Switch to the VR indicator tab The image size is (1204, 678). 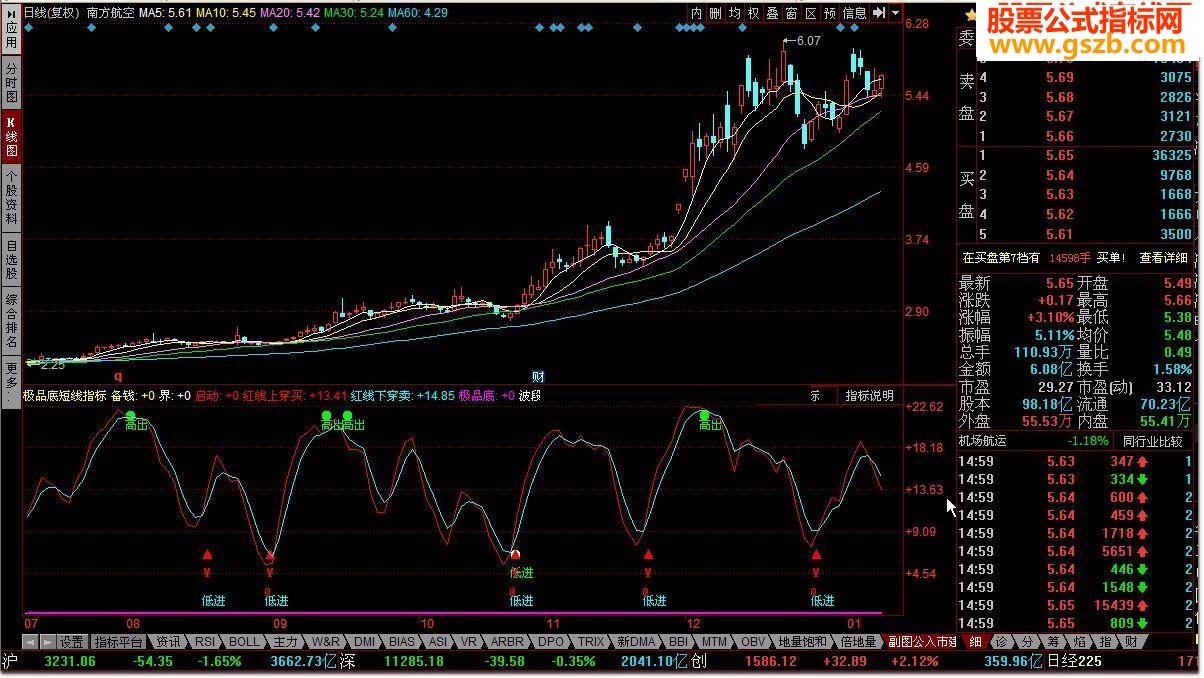(x=467, y=642)
